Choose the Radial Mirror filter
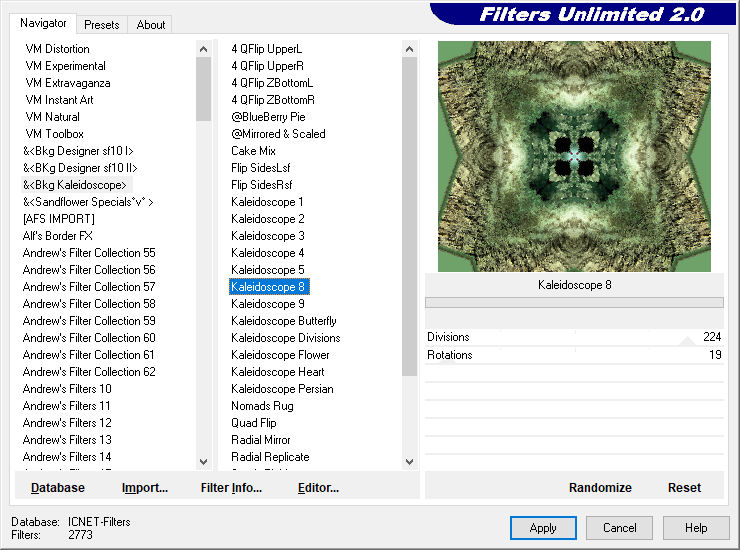This screenshot has width=740, height=550. click(261, 440)
